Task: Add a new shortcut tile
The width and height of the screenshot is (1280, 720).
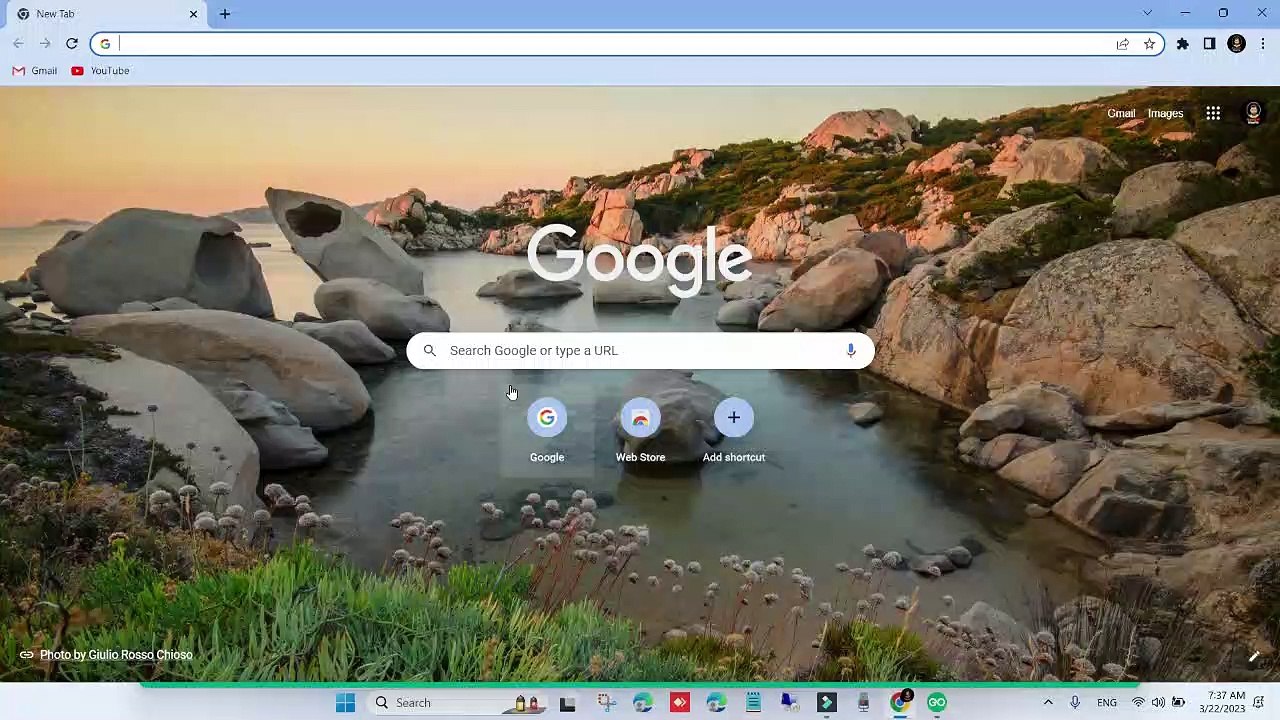Action: (734, 431)
